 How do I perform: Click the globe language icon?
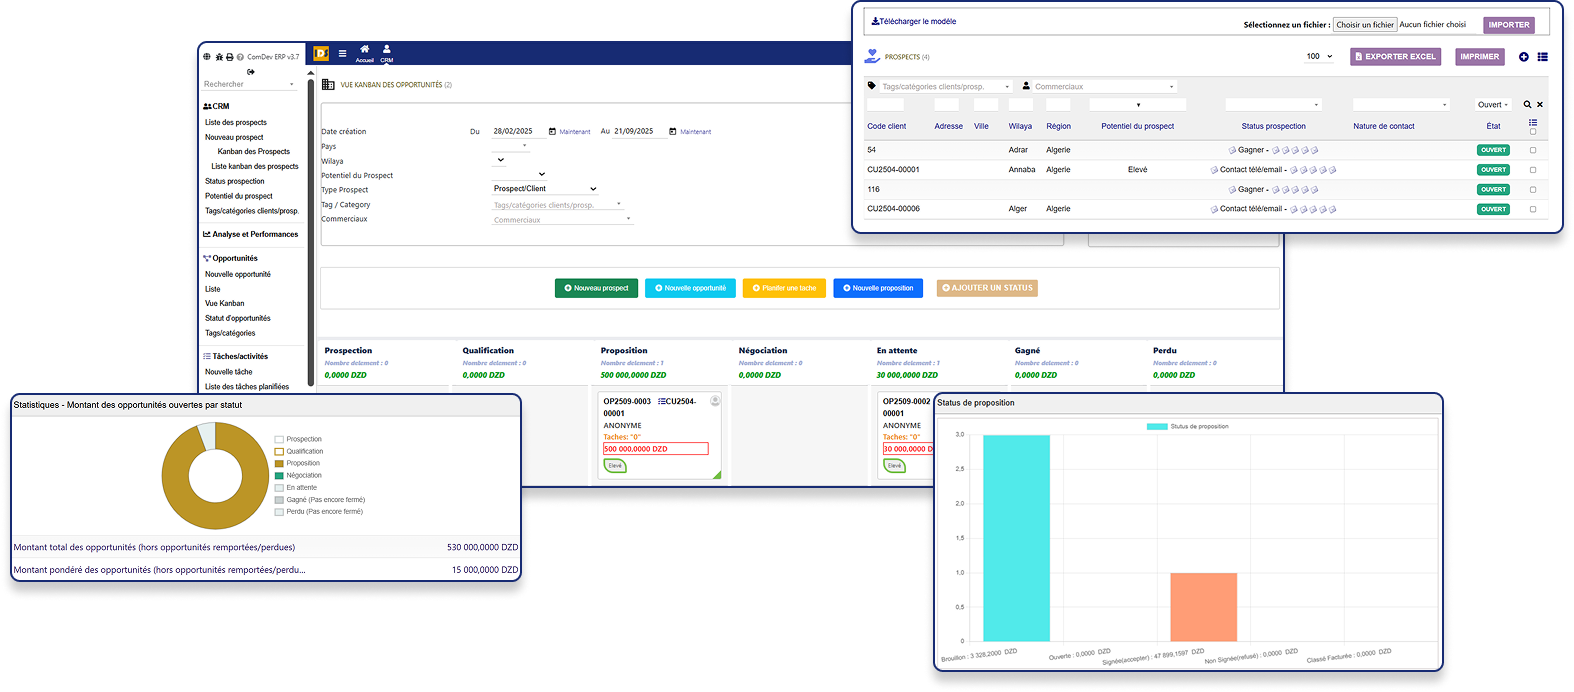click(x=207, y=57)
